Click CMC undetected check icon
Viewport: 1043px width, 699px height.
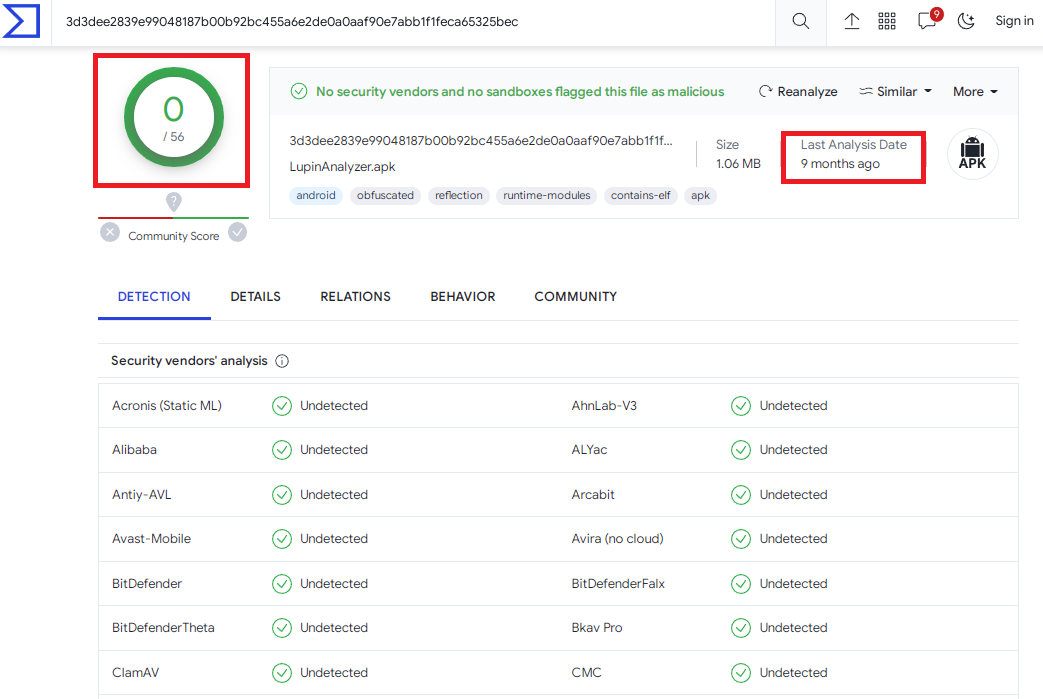coord(741,673)
